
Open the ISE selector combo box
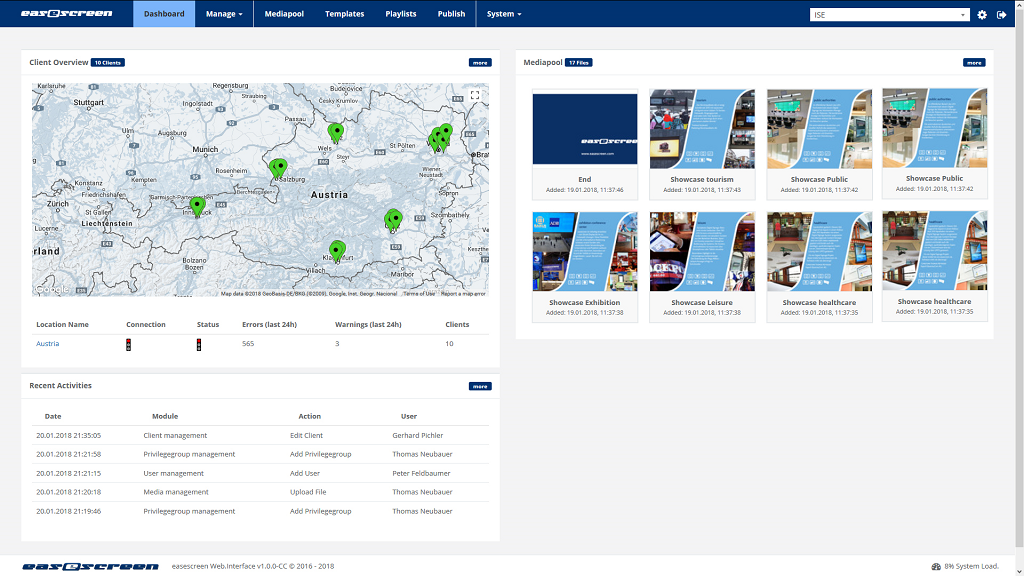click(889, 15)
